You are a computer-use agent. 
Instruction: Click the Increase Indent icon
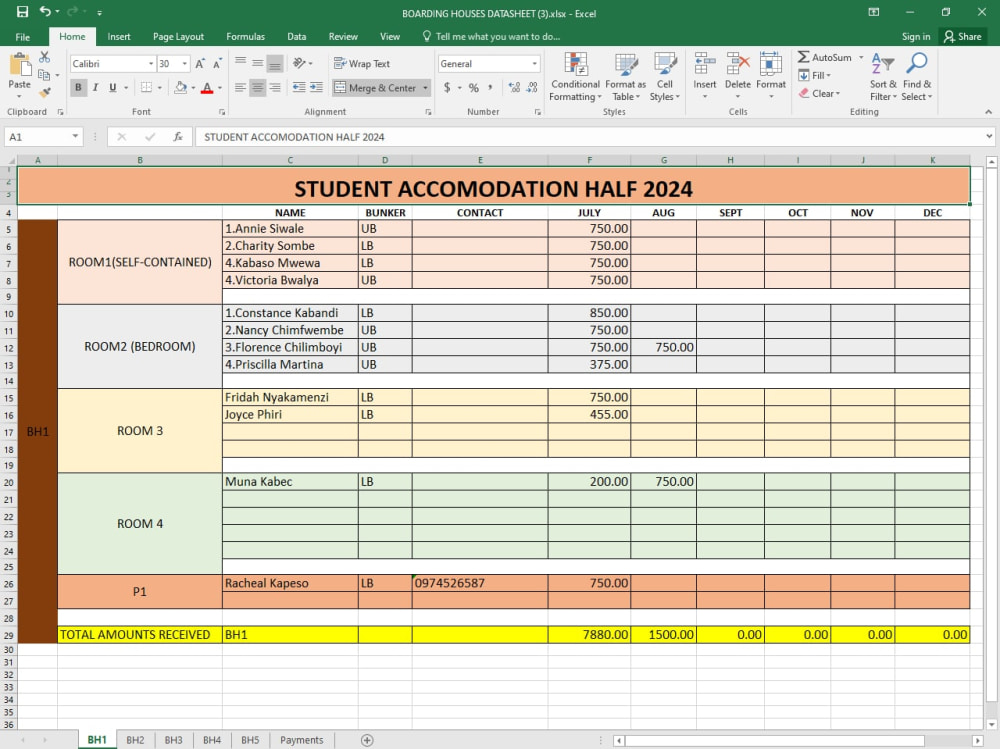(316, 87)
